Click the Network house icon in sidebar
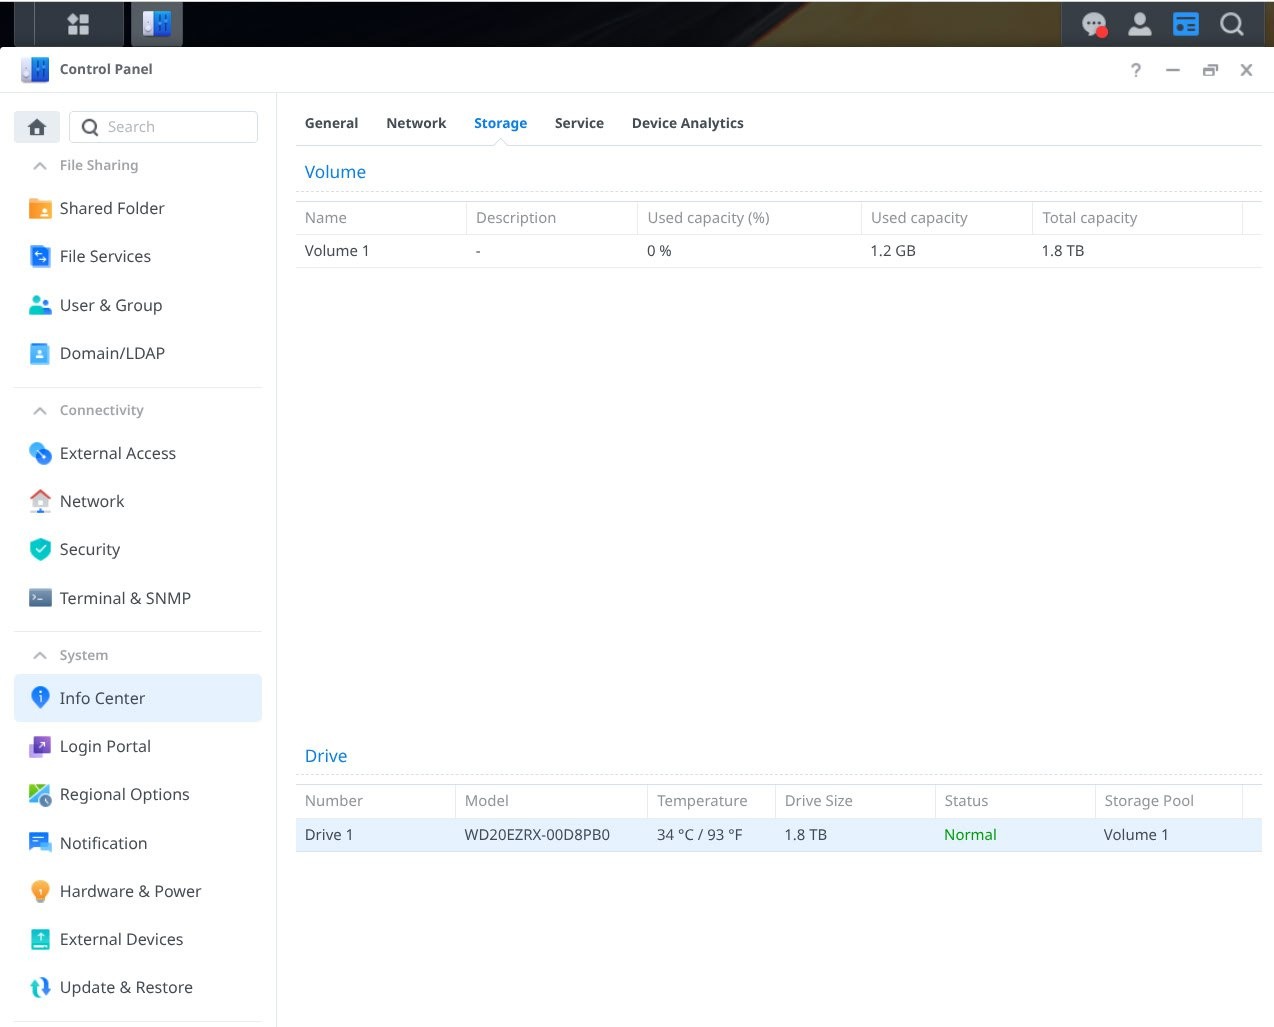This screenshot has width=1274, height=1027. point(40,501)
